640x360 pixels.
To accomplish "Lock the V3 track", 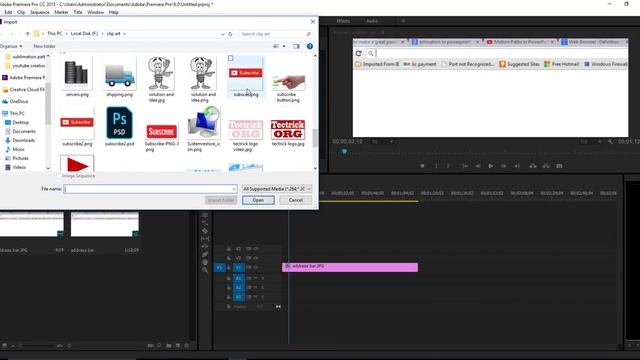I will 229,249.
